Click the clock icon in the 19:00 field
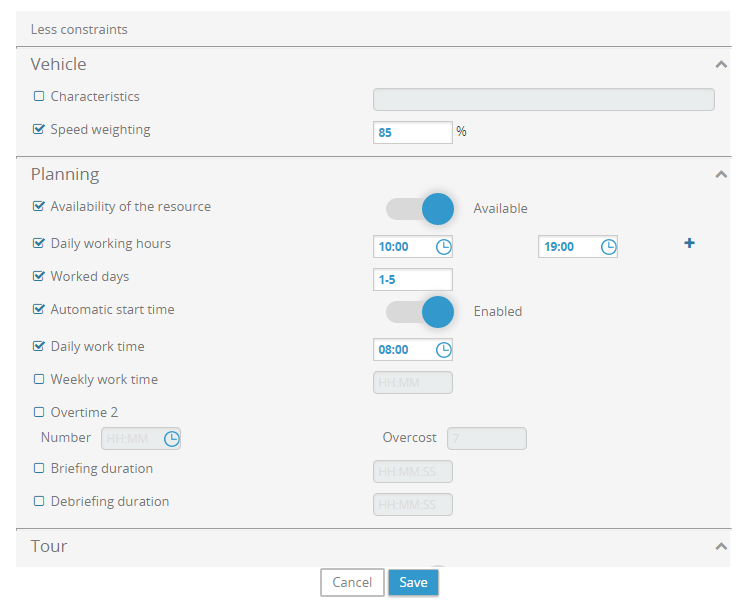 pyautogui.click(x=608, y=246)
